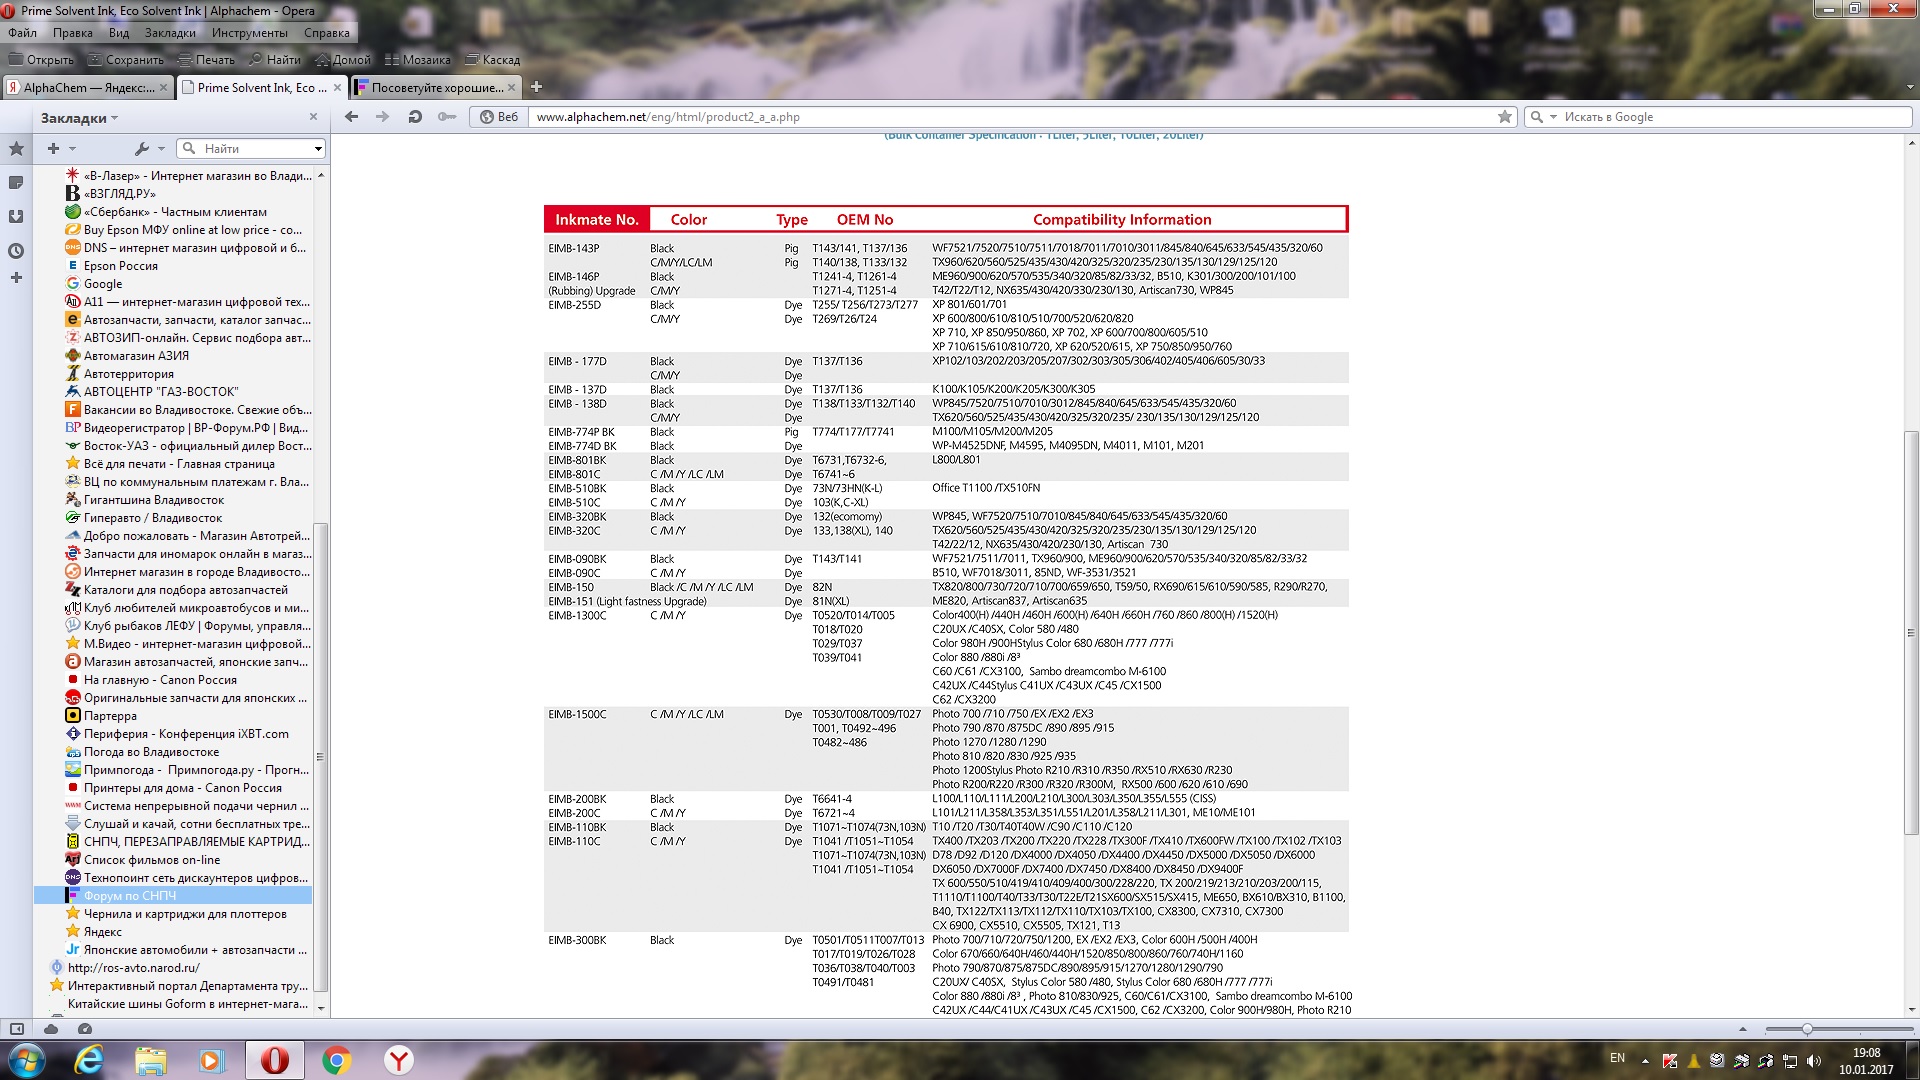Bookmark this page with the address bar star
The width and height of the screenshot is (1920, 1080).
pos(1505,117)
